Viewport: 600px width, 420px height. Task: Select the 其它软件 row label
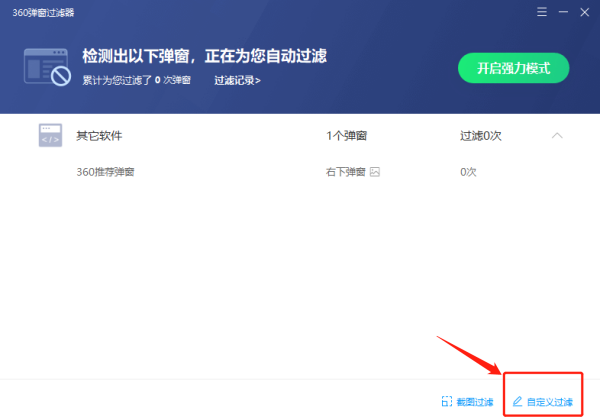coord(99,136)
